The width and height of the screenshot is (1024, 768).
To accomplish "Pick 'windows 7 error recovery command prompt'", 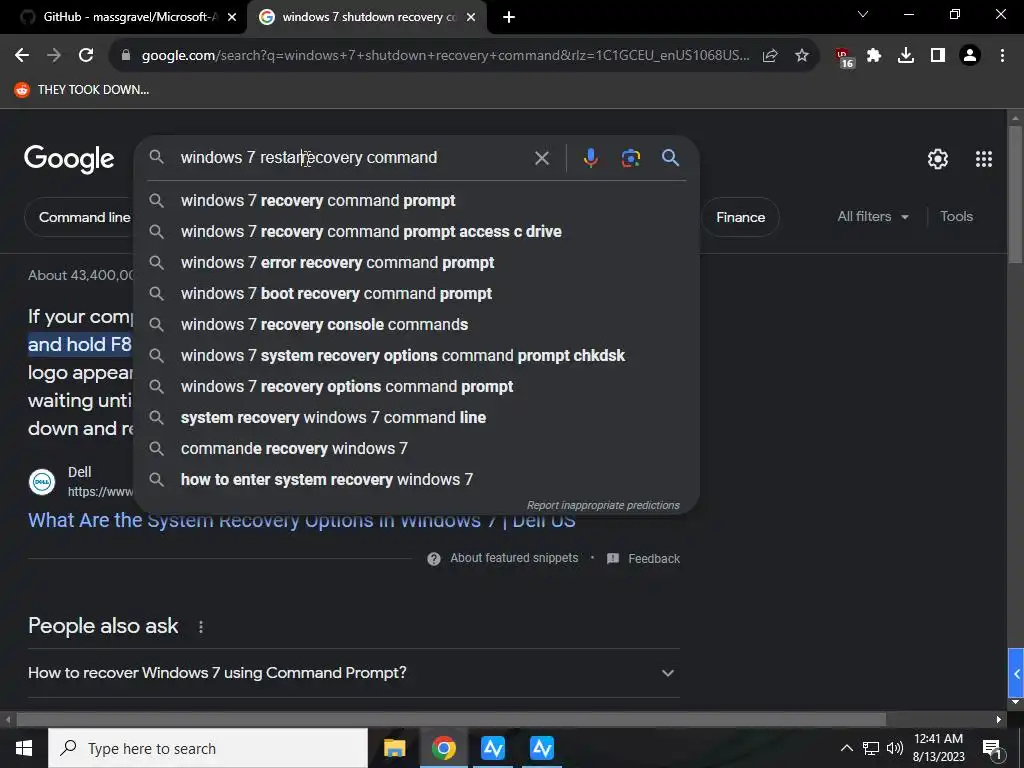I will [416, 263].
